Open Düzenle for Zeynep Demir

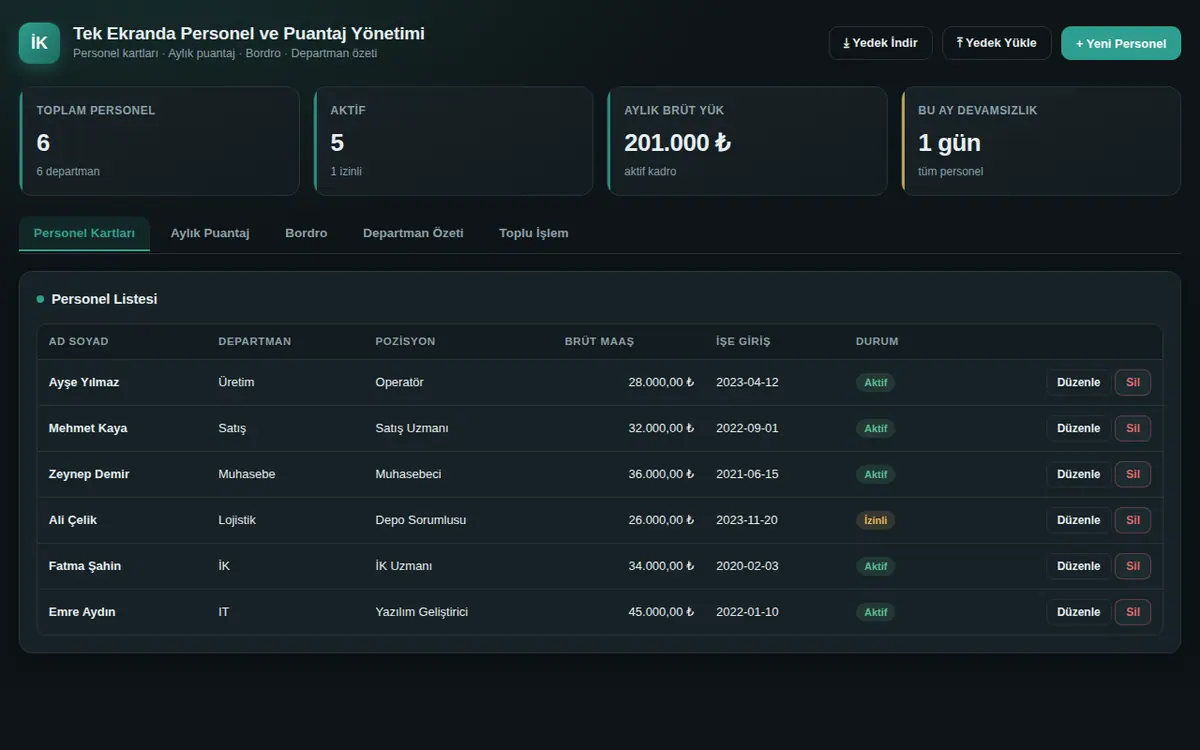pos(1078,474)
